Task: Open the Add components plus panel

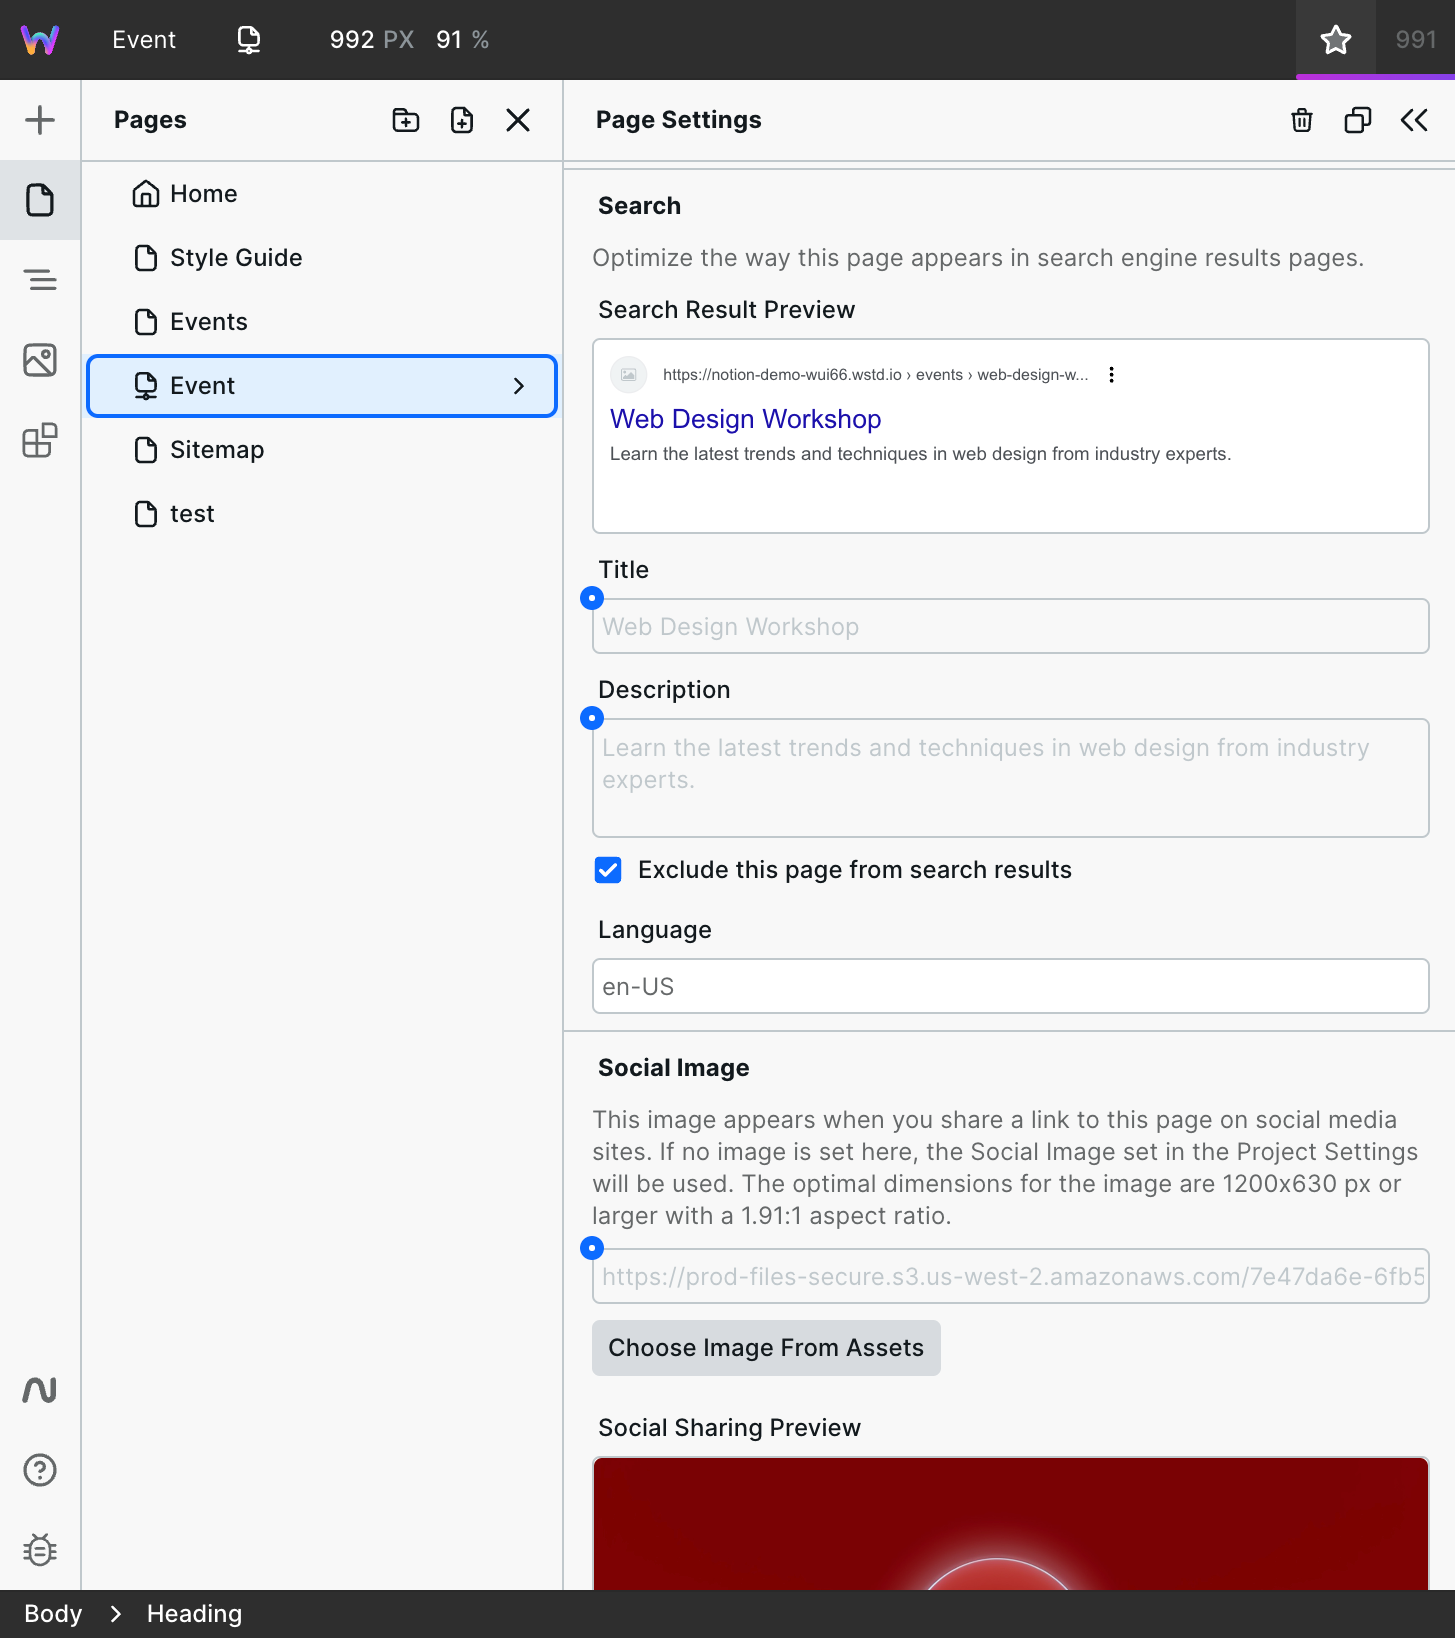Action: [40, 120]
